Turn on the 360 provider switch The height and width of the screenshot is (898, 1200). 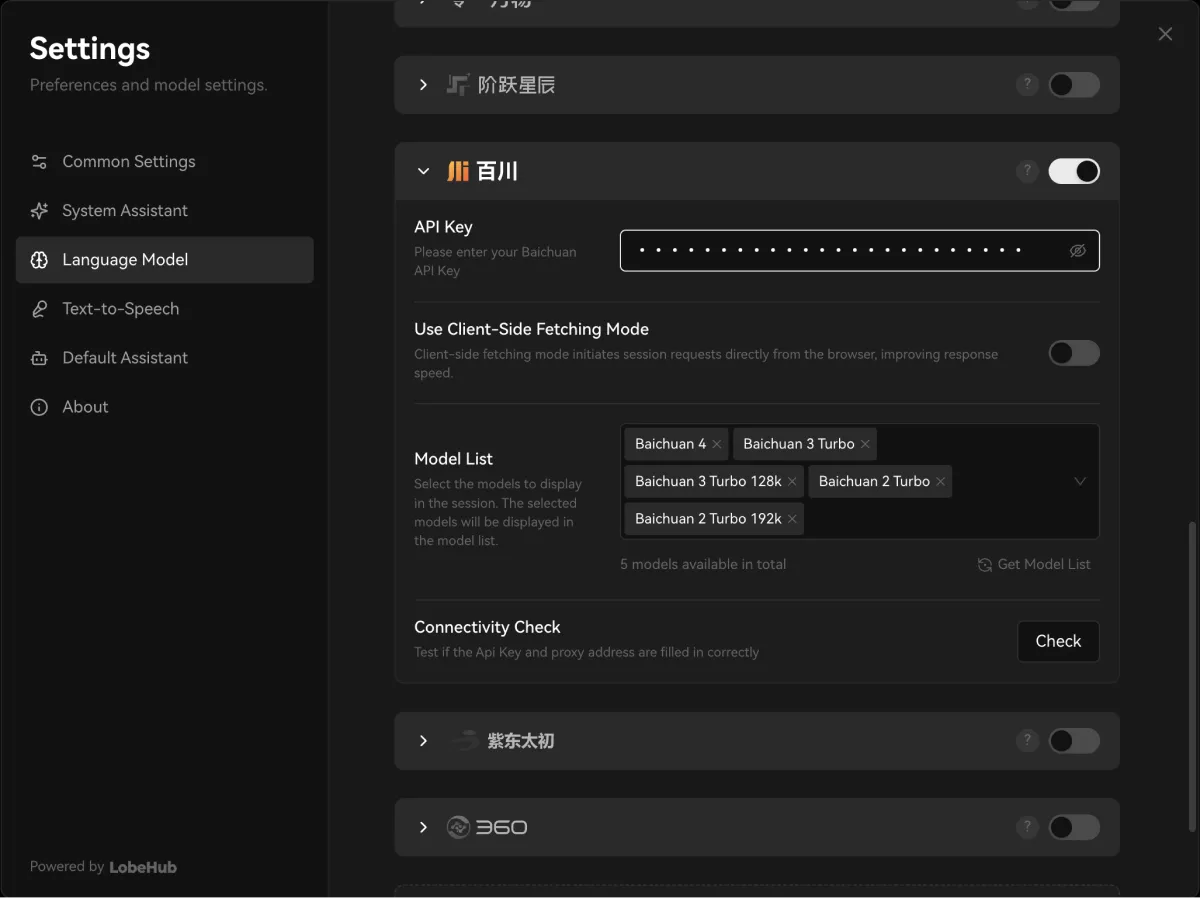[x=1073, y=827]
